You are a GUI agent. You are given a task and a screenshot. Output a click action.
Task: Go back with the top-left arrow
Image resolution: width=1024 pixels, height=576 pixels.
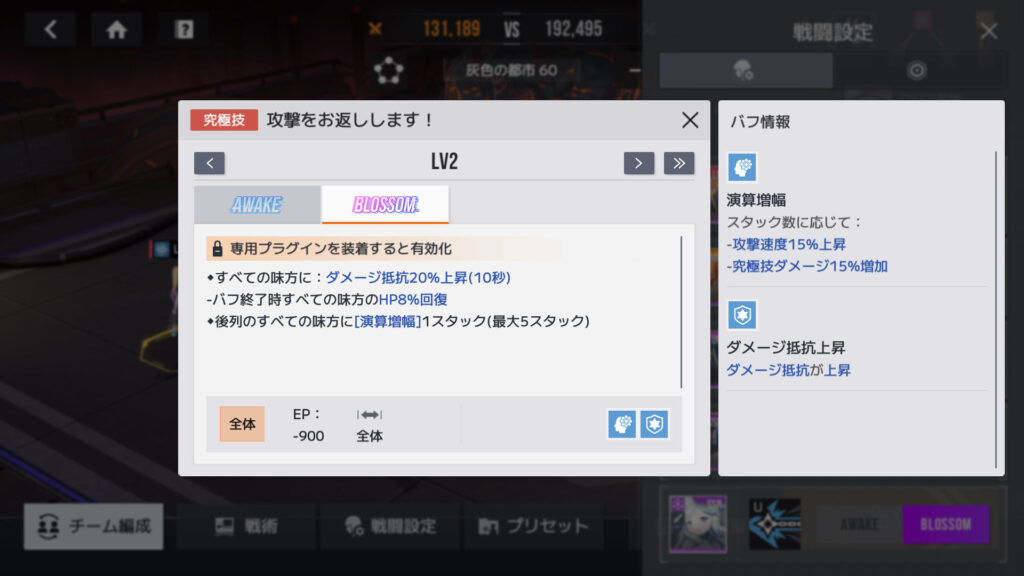click(x=50, y=29)
